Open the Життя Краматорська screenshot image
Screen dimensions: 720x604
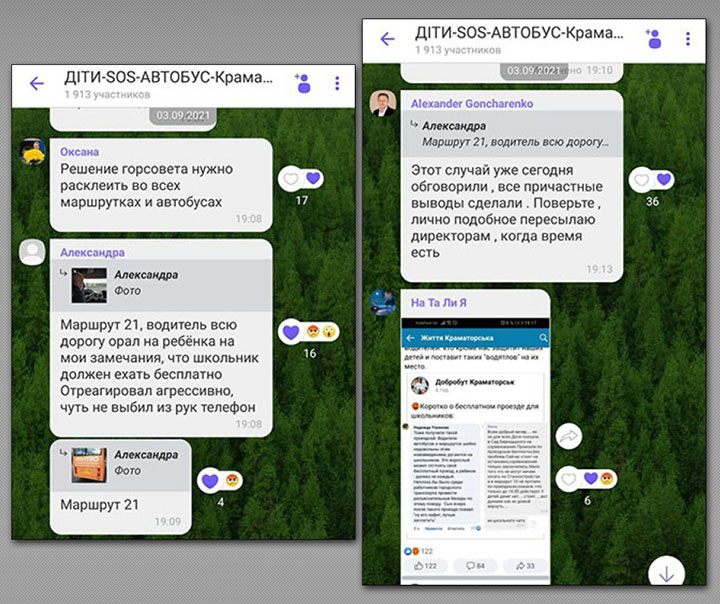pos(475,440)
